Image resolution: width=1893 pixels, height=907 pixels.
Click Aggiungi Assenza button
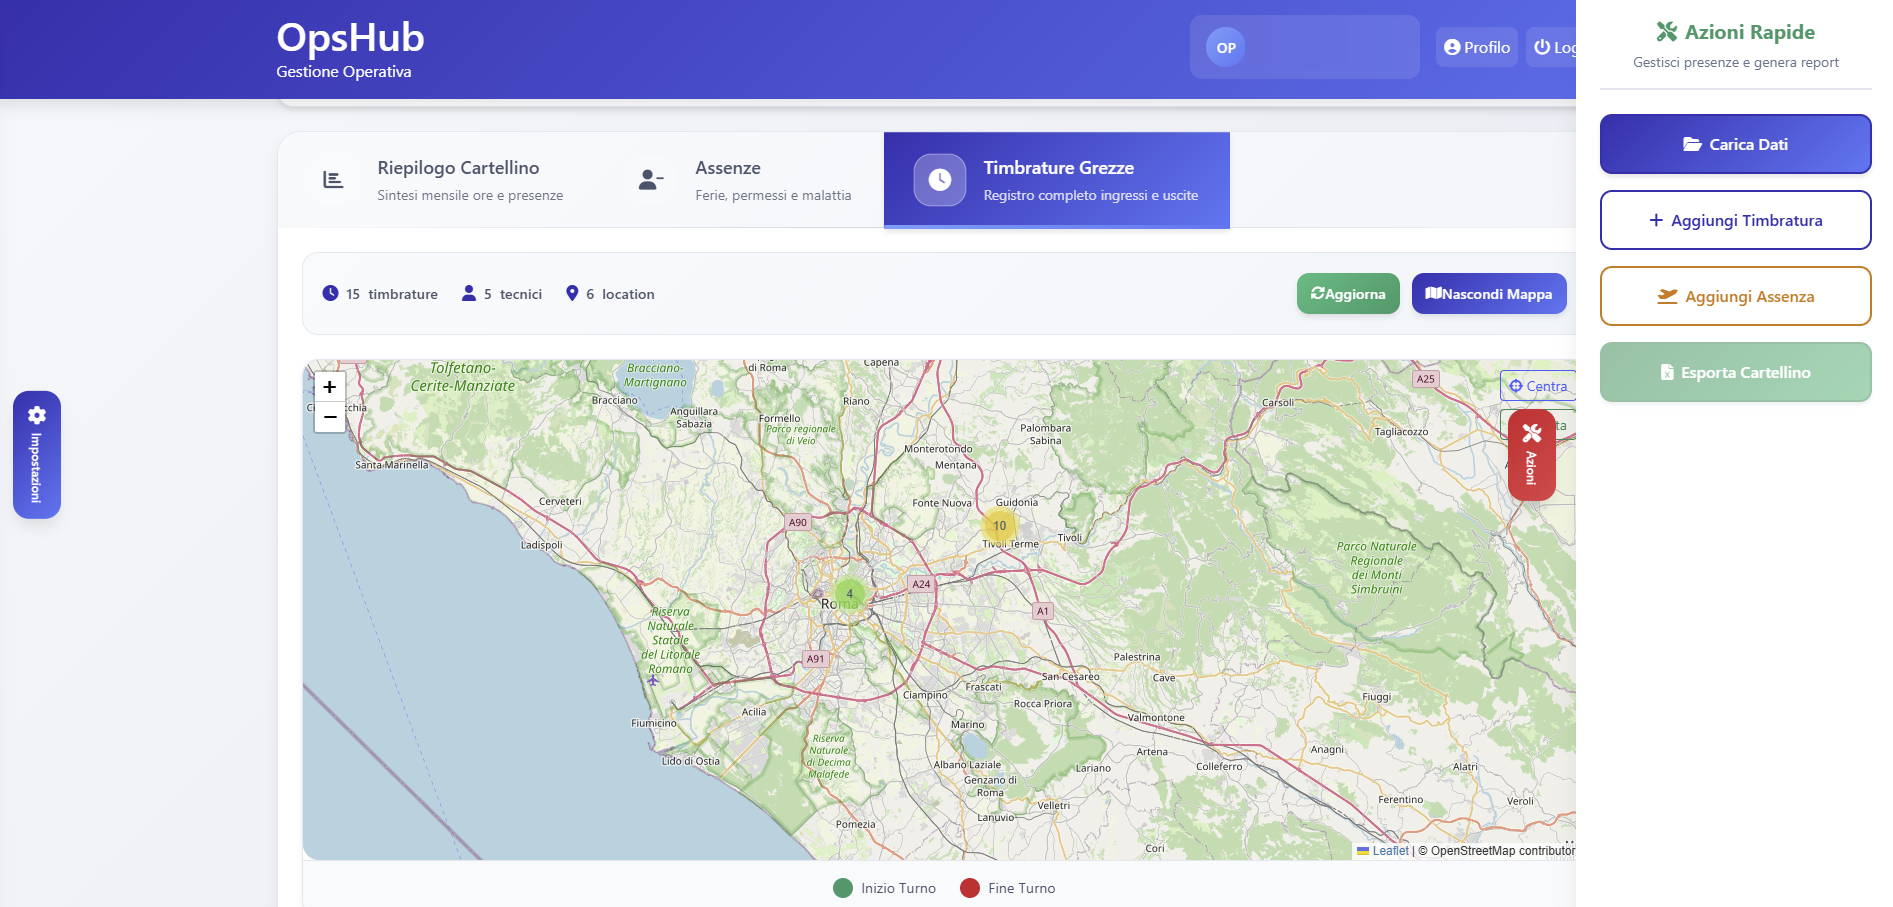(x=1736, y=296)
